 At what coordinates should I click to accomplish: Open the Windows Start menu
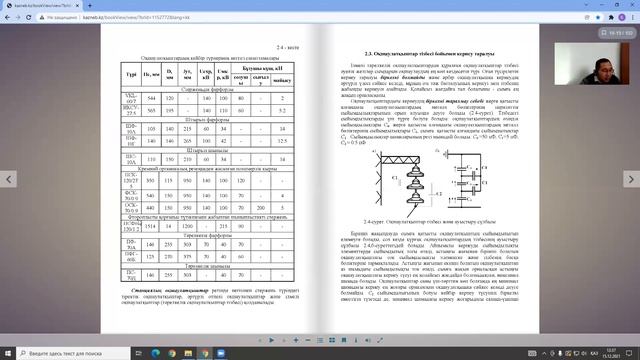coord(8,353)
